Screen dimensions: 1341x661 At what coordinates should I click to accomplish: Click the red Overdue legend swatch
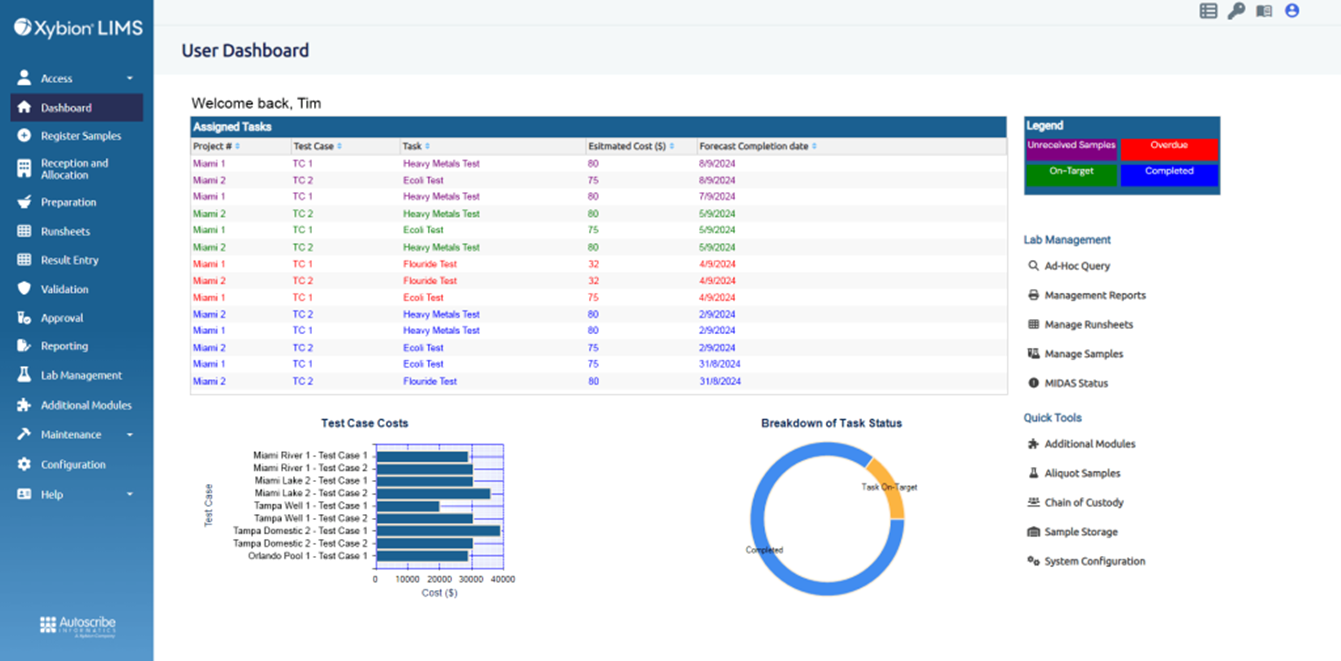click(1169, 150)
